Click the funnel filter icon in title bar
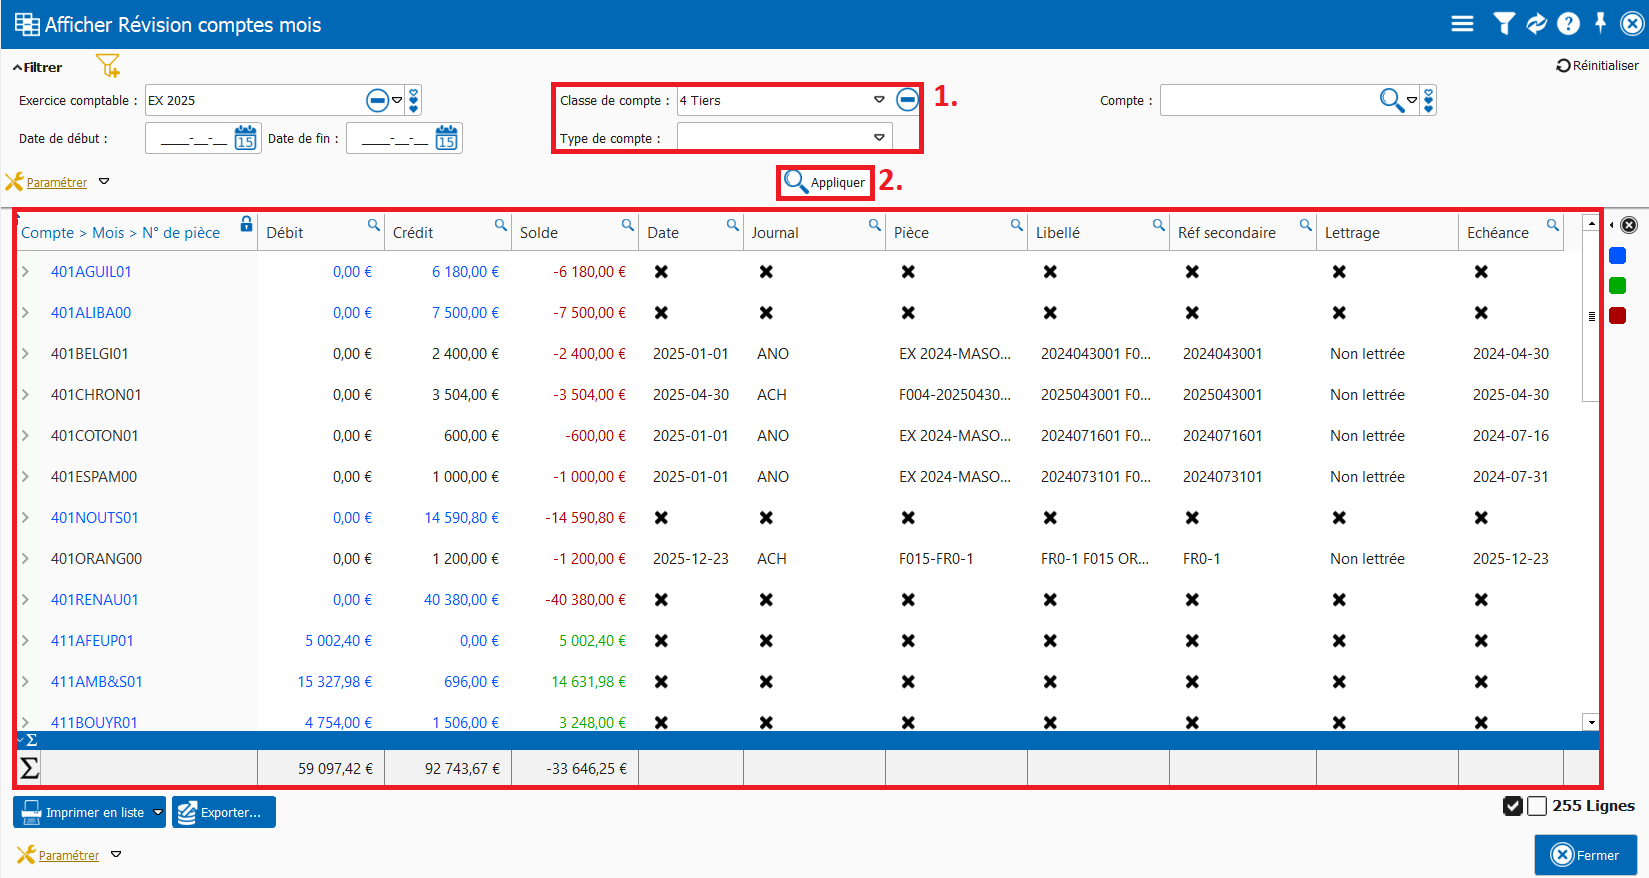 click(1503, 24)
